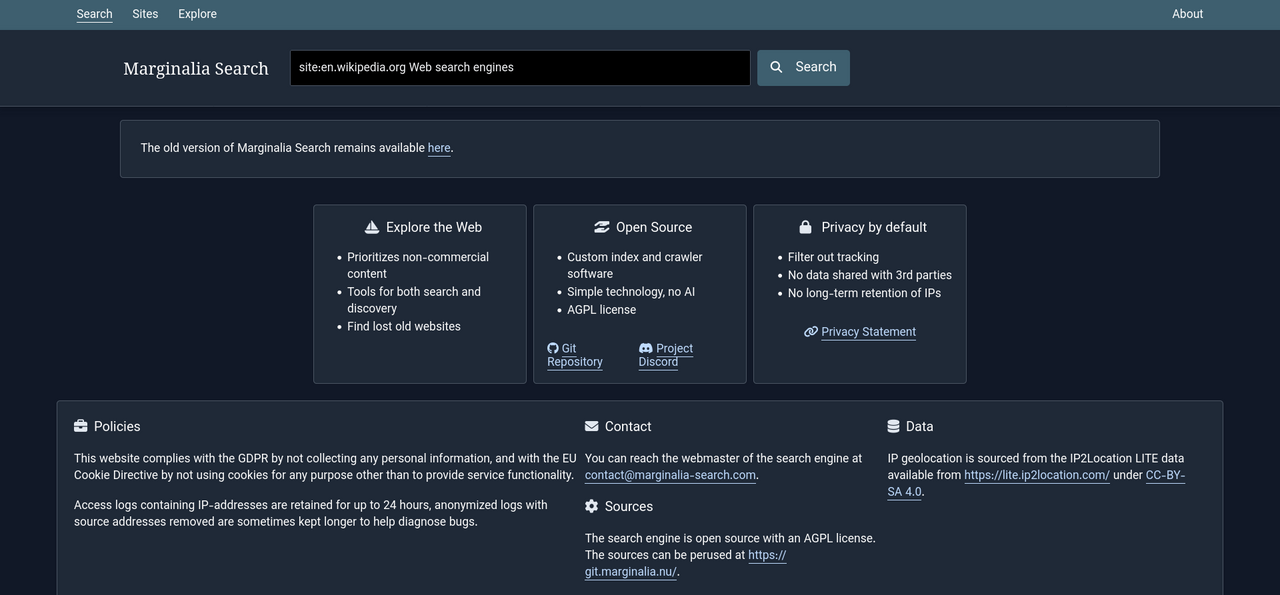
Task: Click the sailboat icon beside Explore the Web
Action: tap(372, 227)
